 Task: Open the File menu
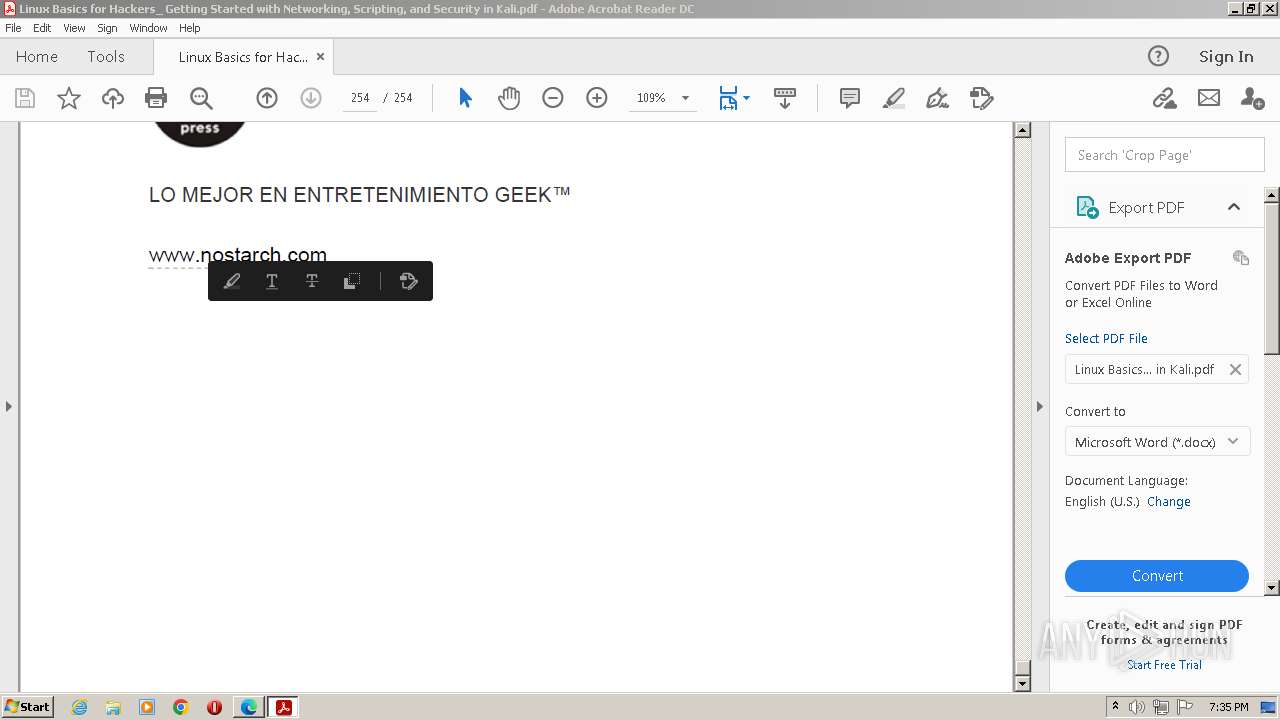[x=13, y=28]
